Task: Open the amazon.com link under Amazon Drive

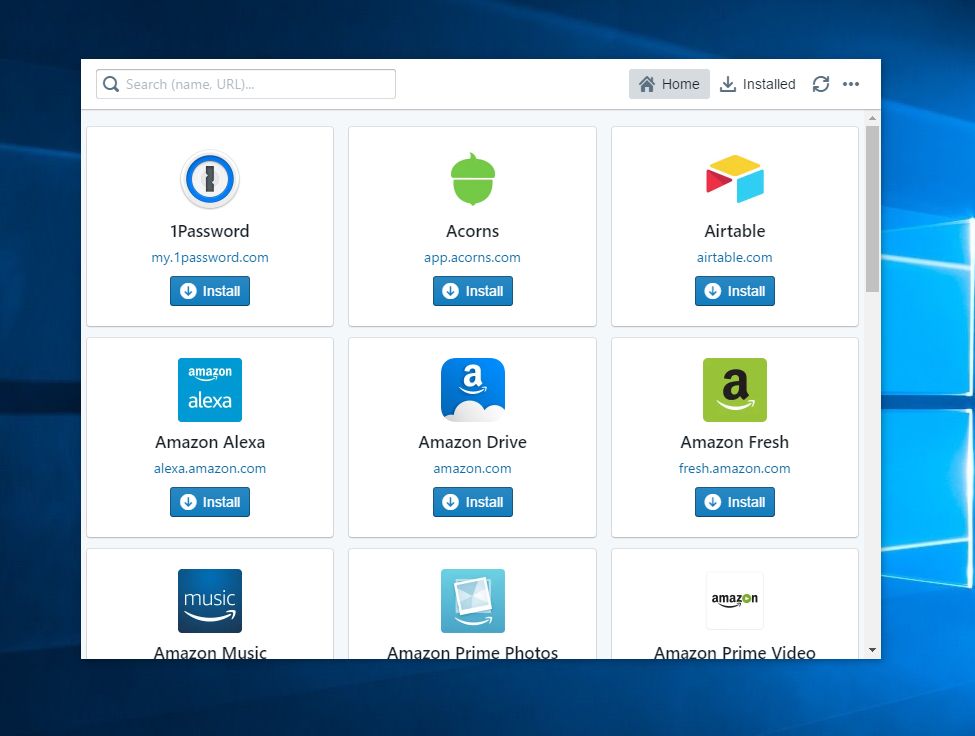Action: 473,468
